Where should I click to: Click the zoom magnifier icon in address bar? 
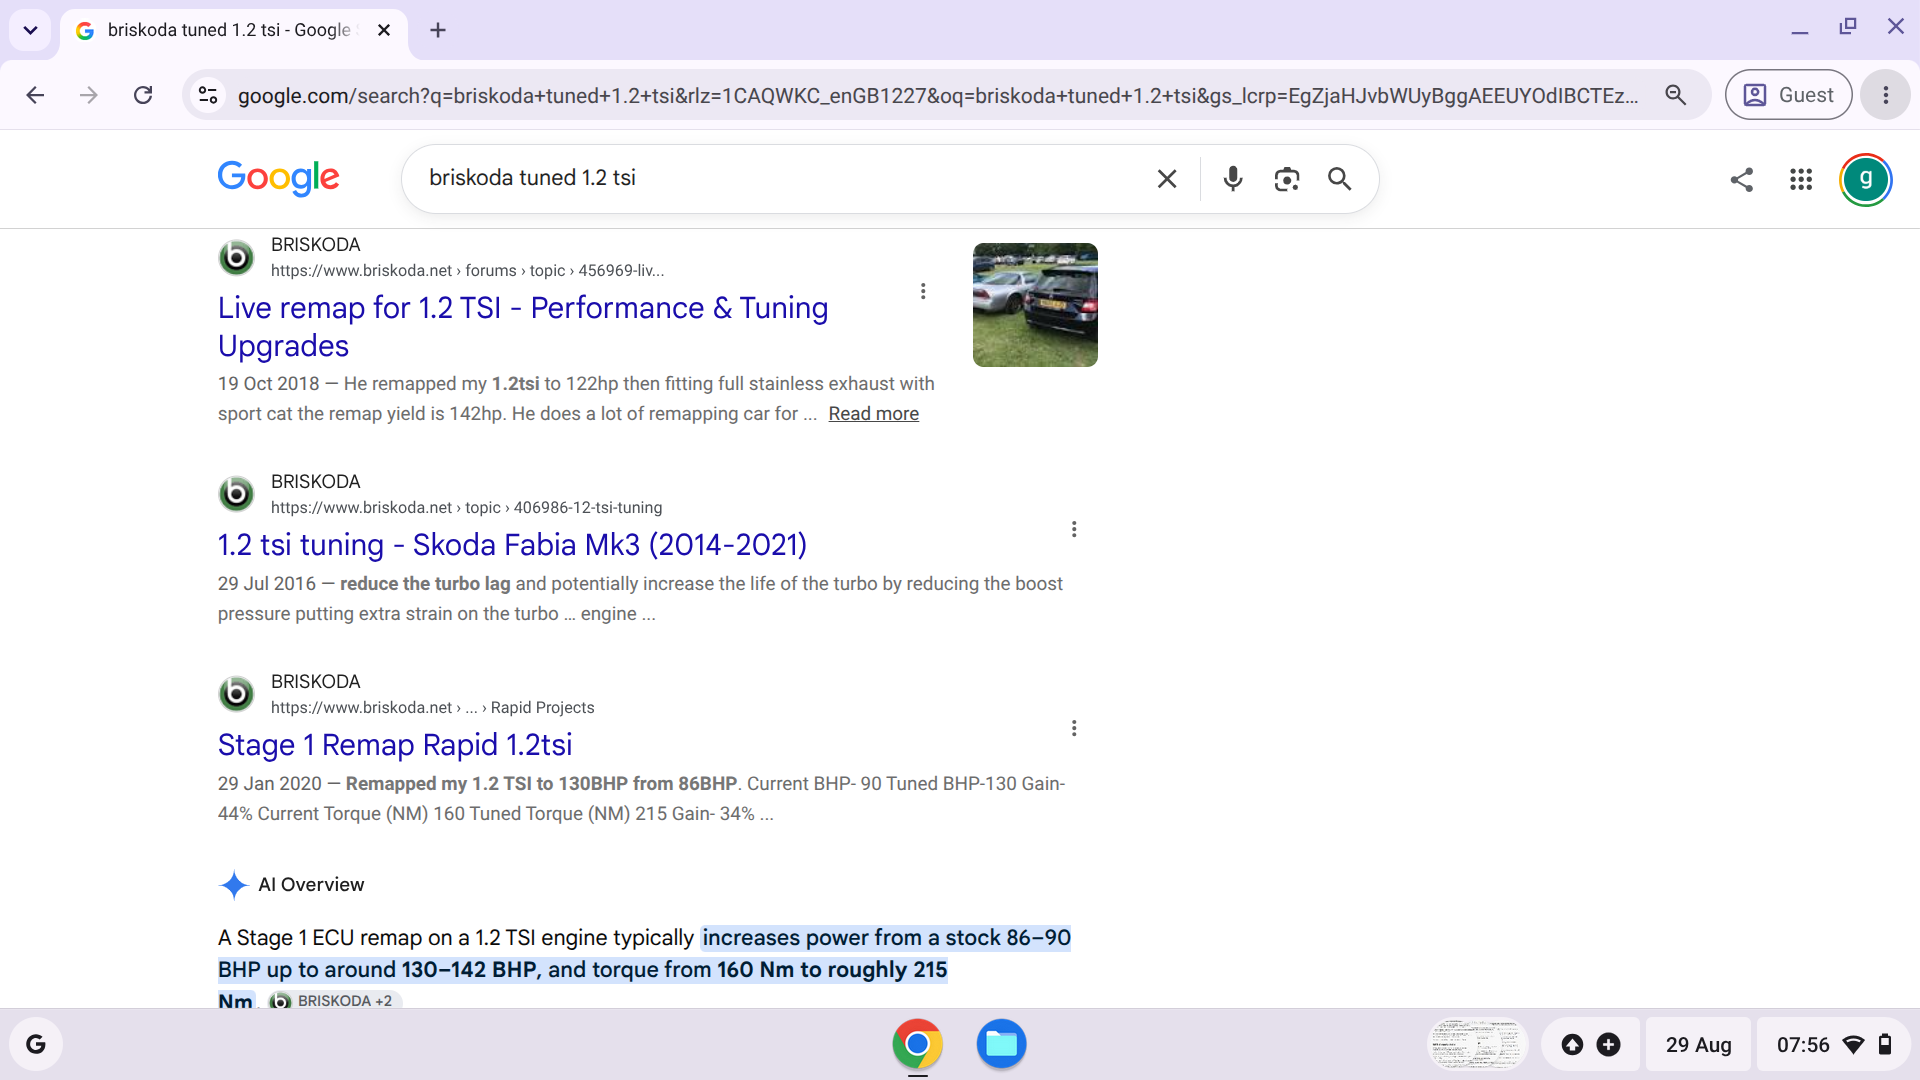(1676, 95)
